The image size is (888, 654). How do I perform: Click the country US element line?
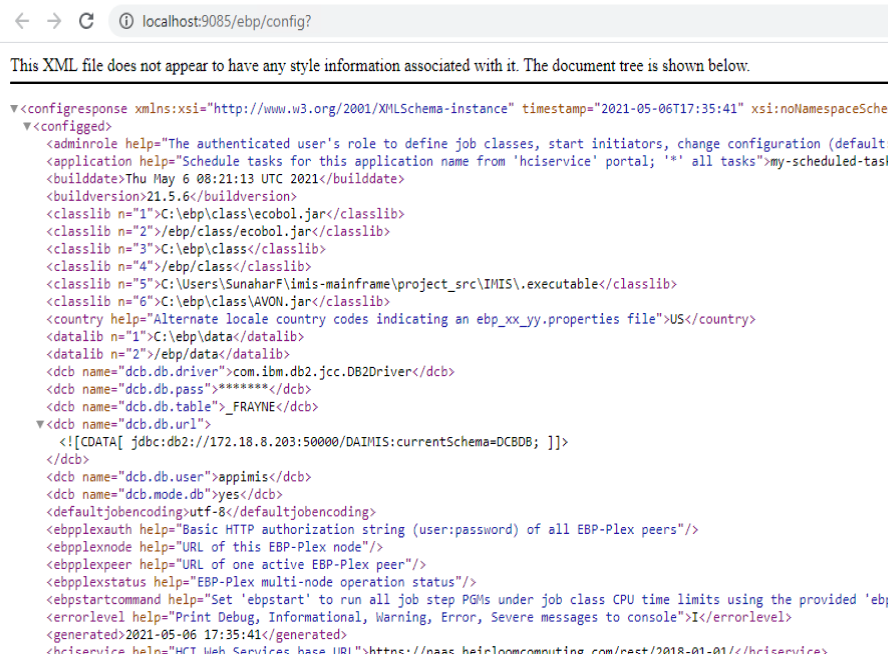point(401,319)
